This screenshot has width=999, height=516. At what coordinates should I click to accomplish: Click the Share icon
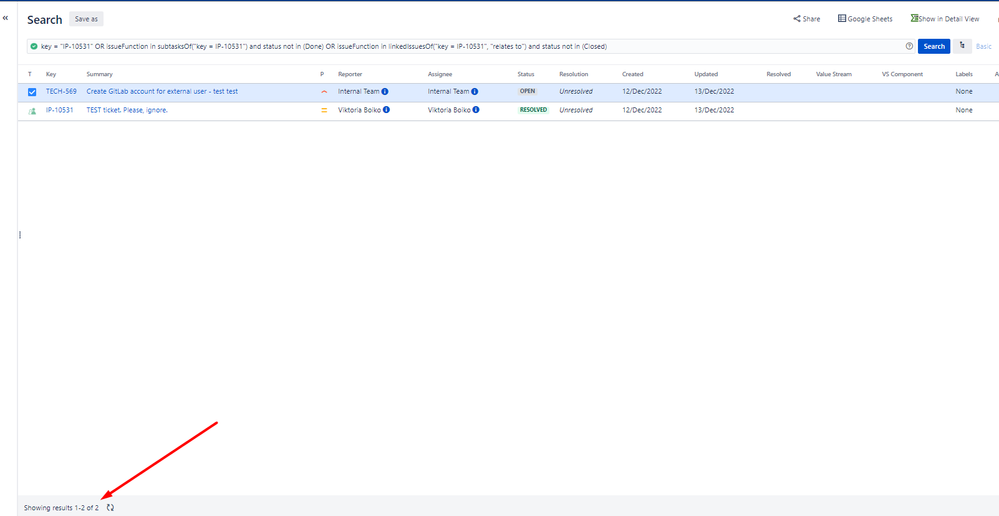point(796,19)
